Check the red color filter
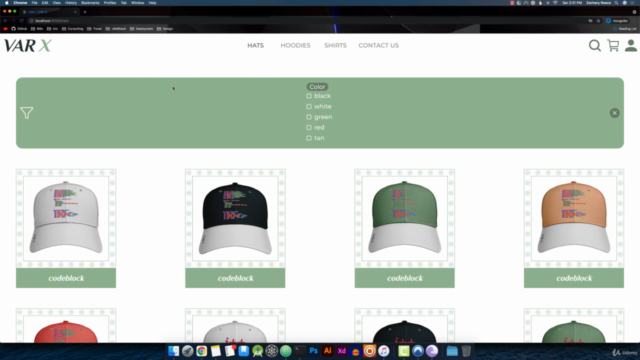Image resolution: width=640 pixels, height=360 pixels. click(309, 128)
